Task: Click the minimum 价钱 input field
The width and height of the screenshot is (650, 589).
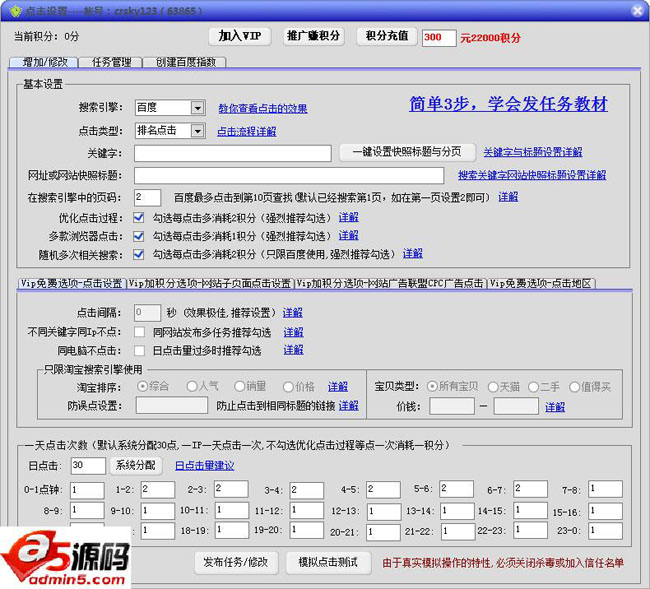Action: [x=452, y=406]
